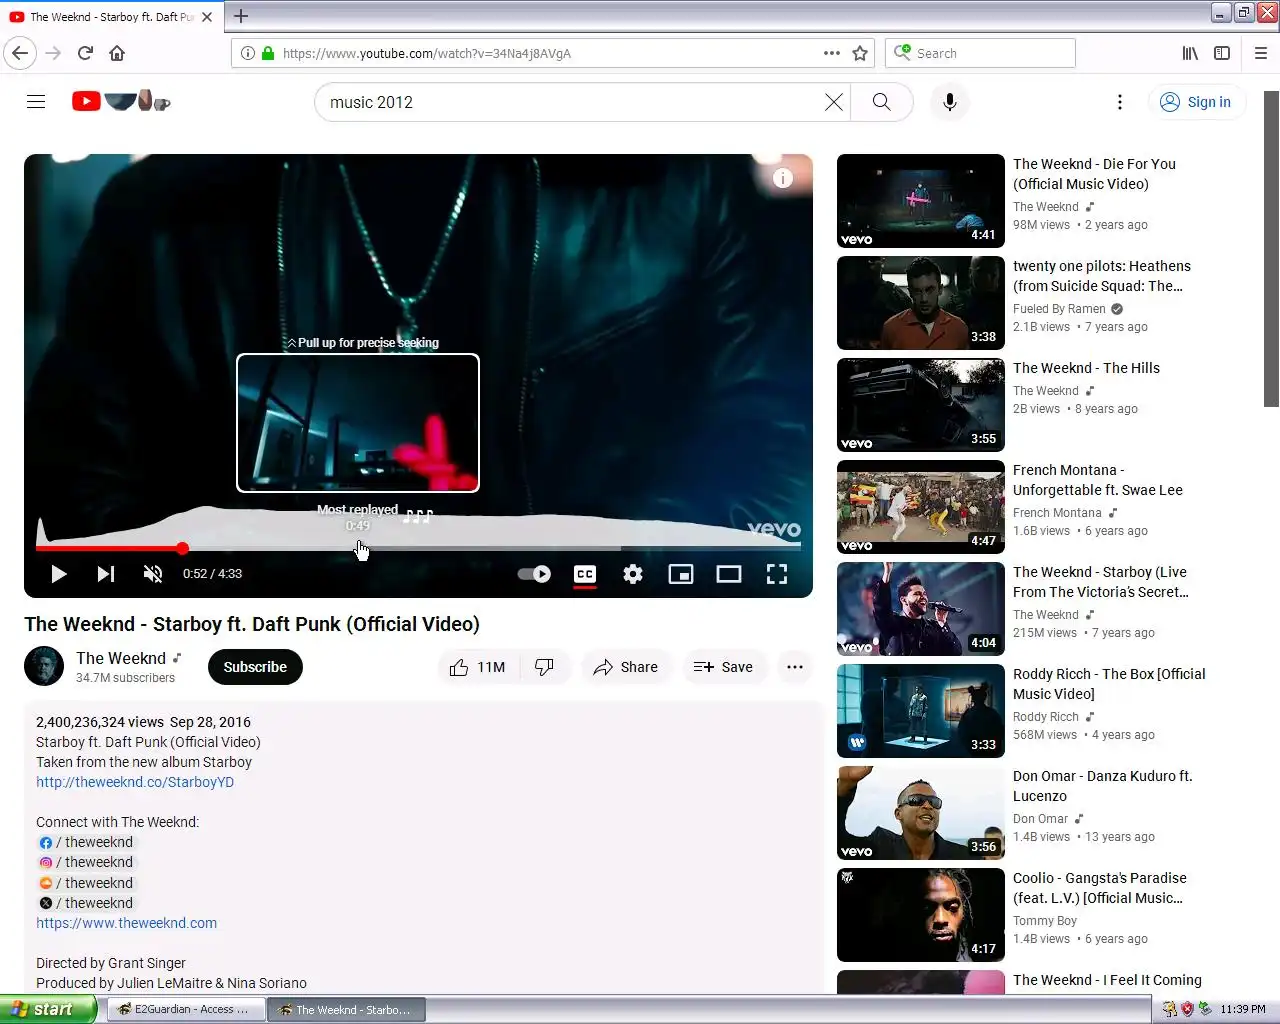Open the YouTube hamburger guide menu

click(36, 102)
